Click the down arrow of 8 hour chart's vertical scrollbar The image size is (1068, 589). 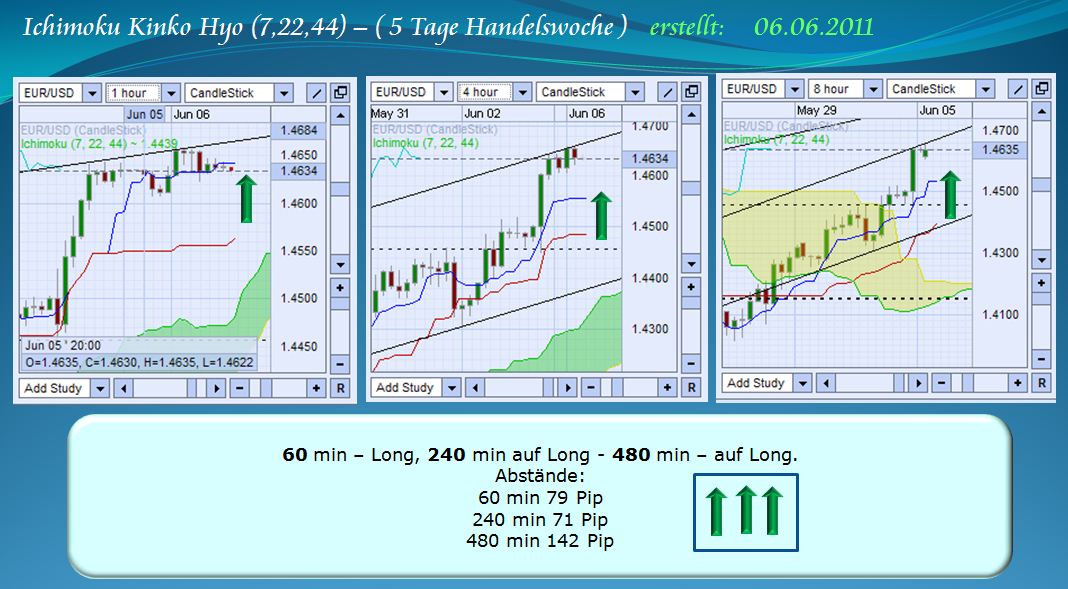pyautogui.click(x=1041, y=259)
